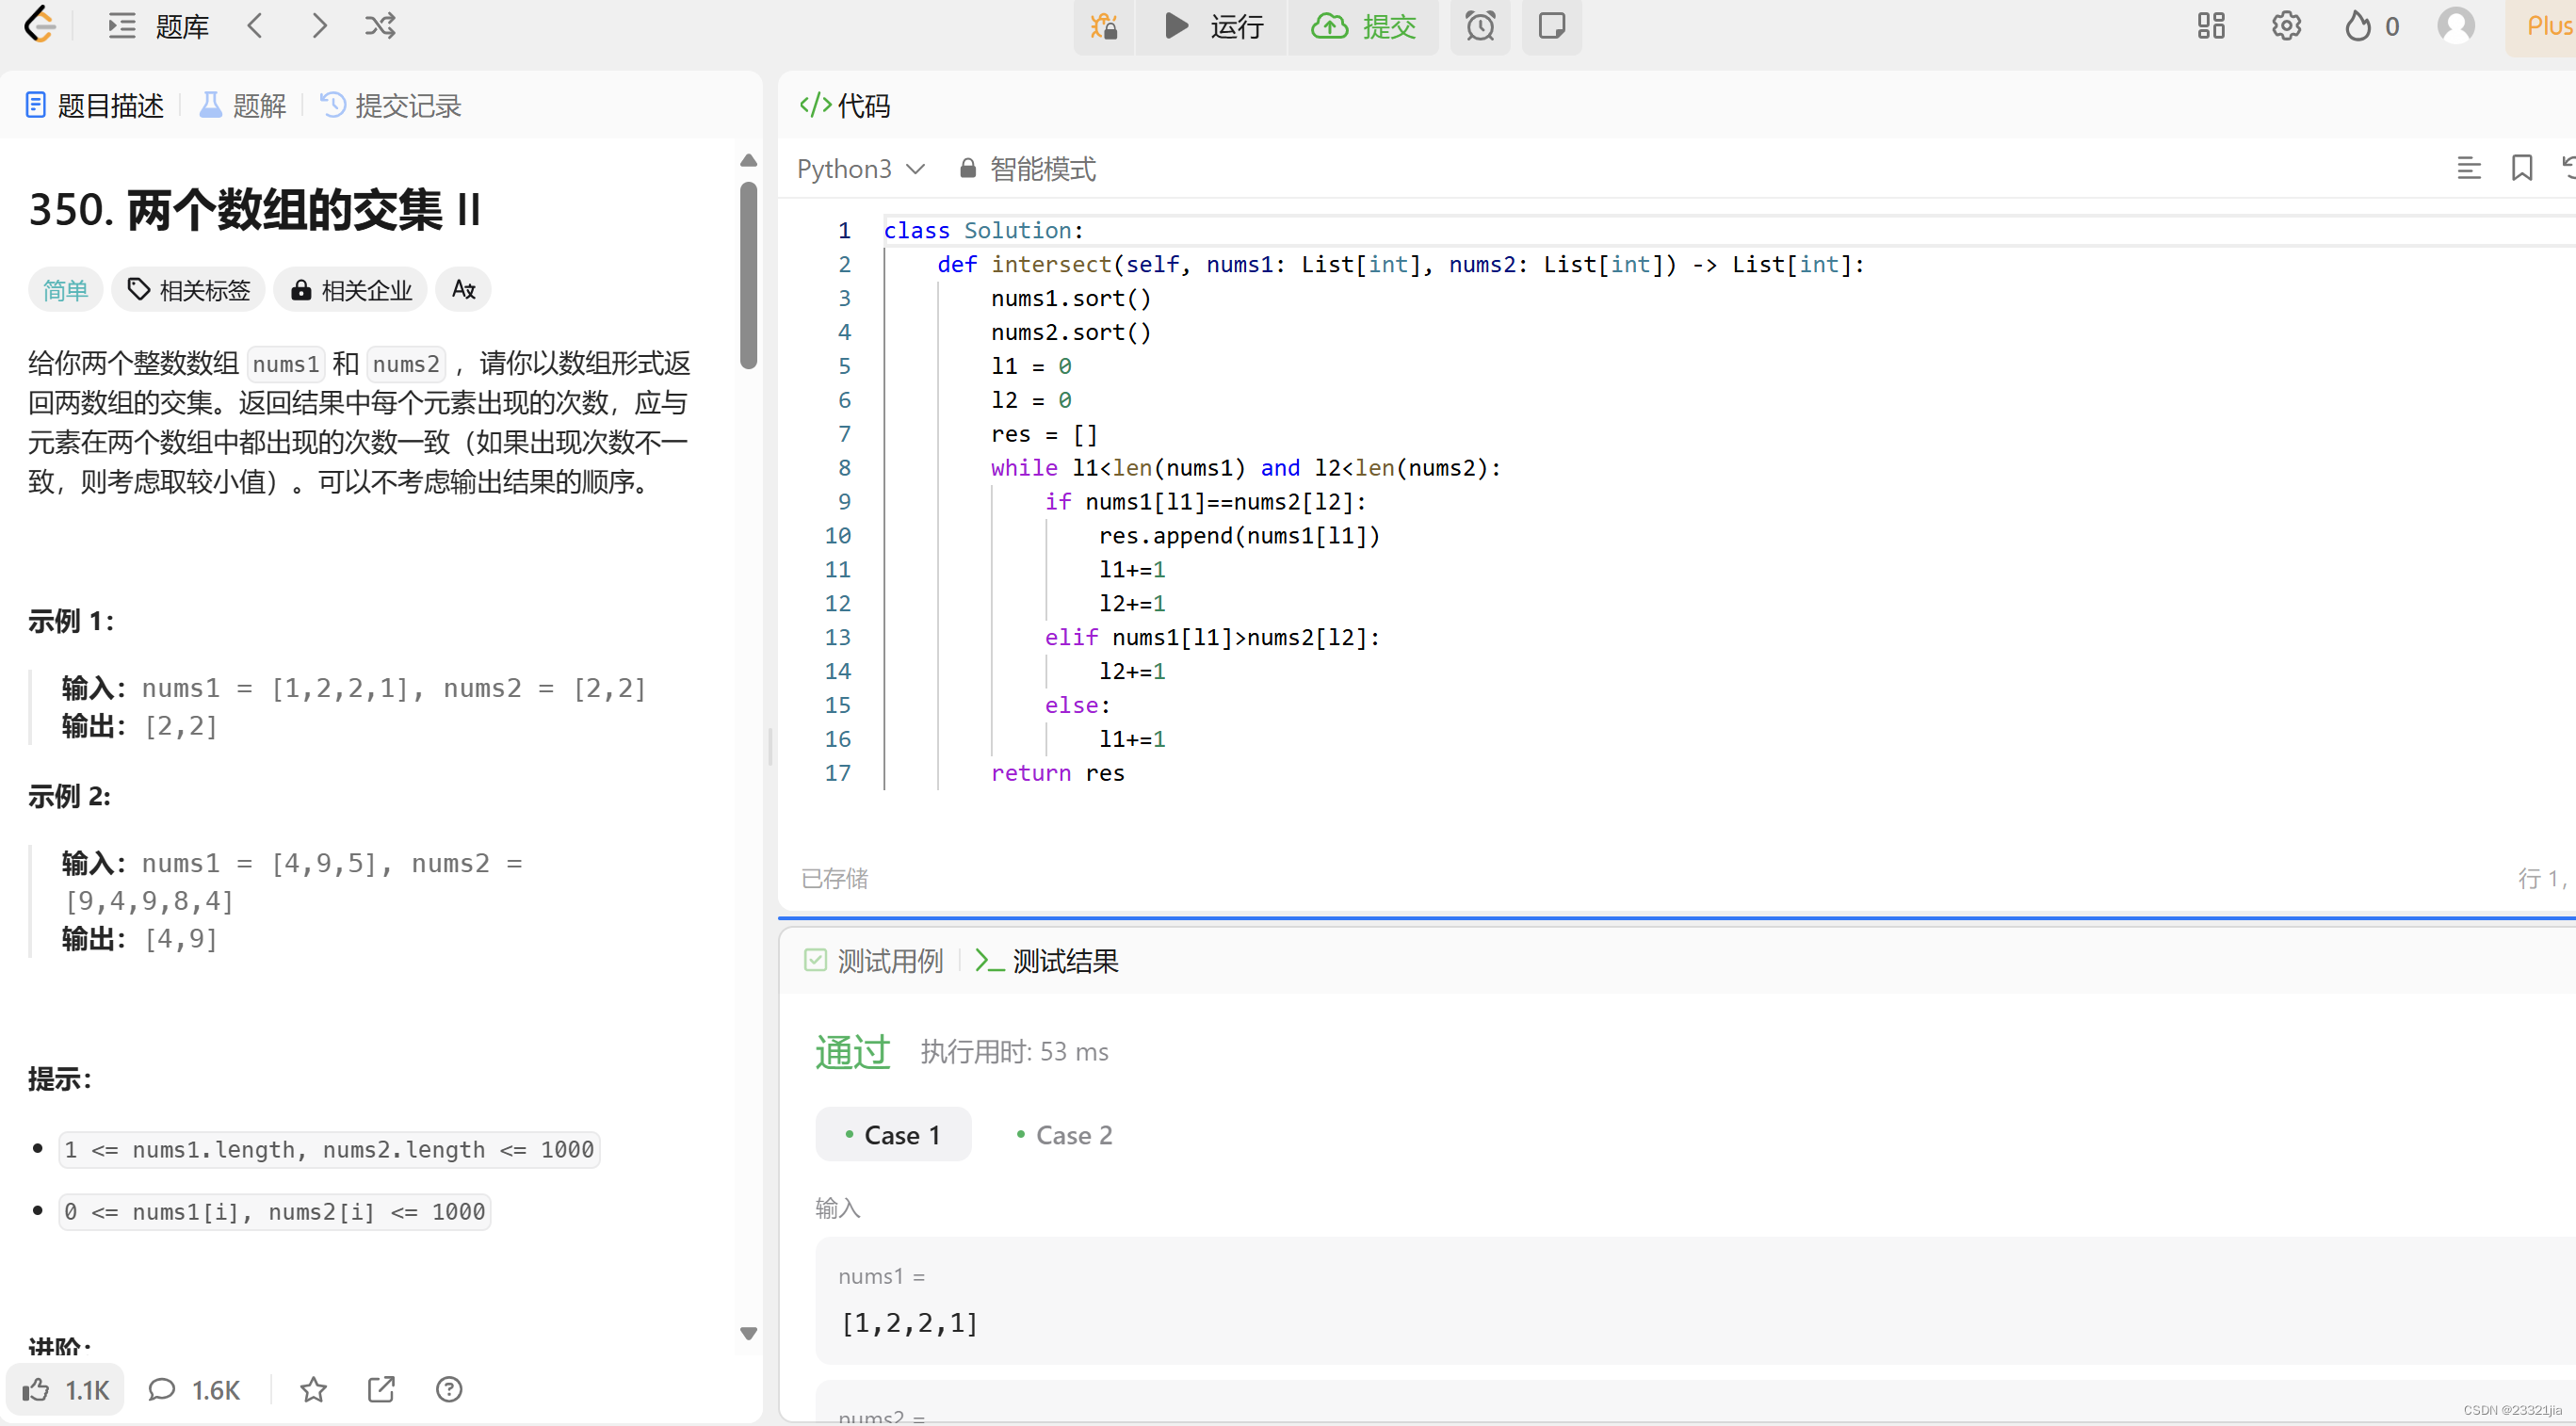Switch to 测试用例 test cases tab
The height and width of the screenshot is (1426, 2576).
(x=873, y=961)
